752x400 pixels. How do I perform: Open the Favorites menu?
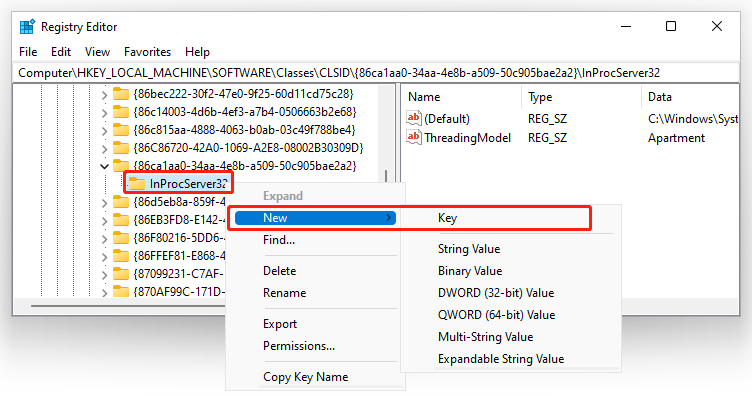(147, 52)
